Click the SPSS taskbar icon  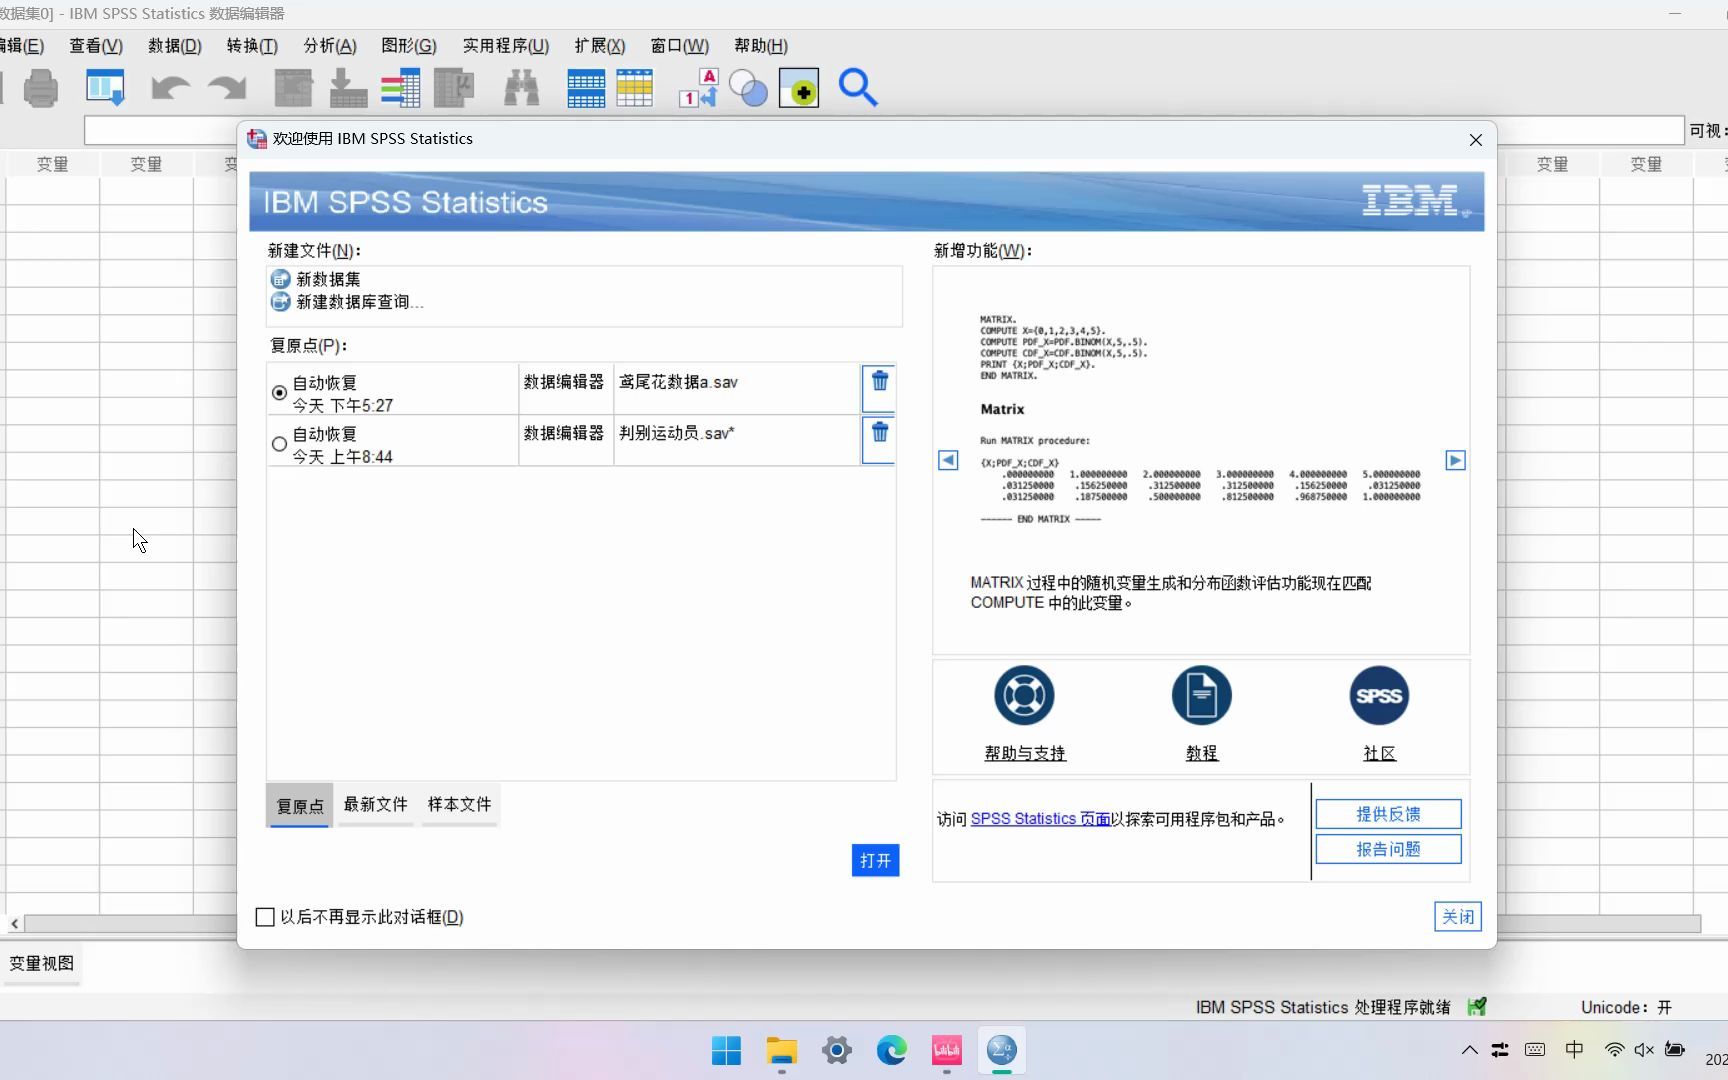click(1002, 1051)
